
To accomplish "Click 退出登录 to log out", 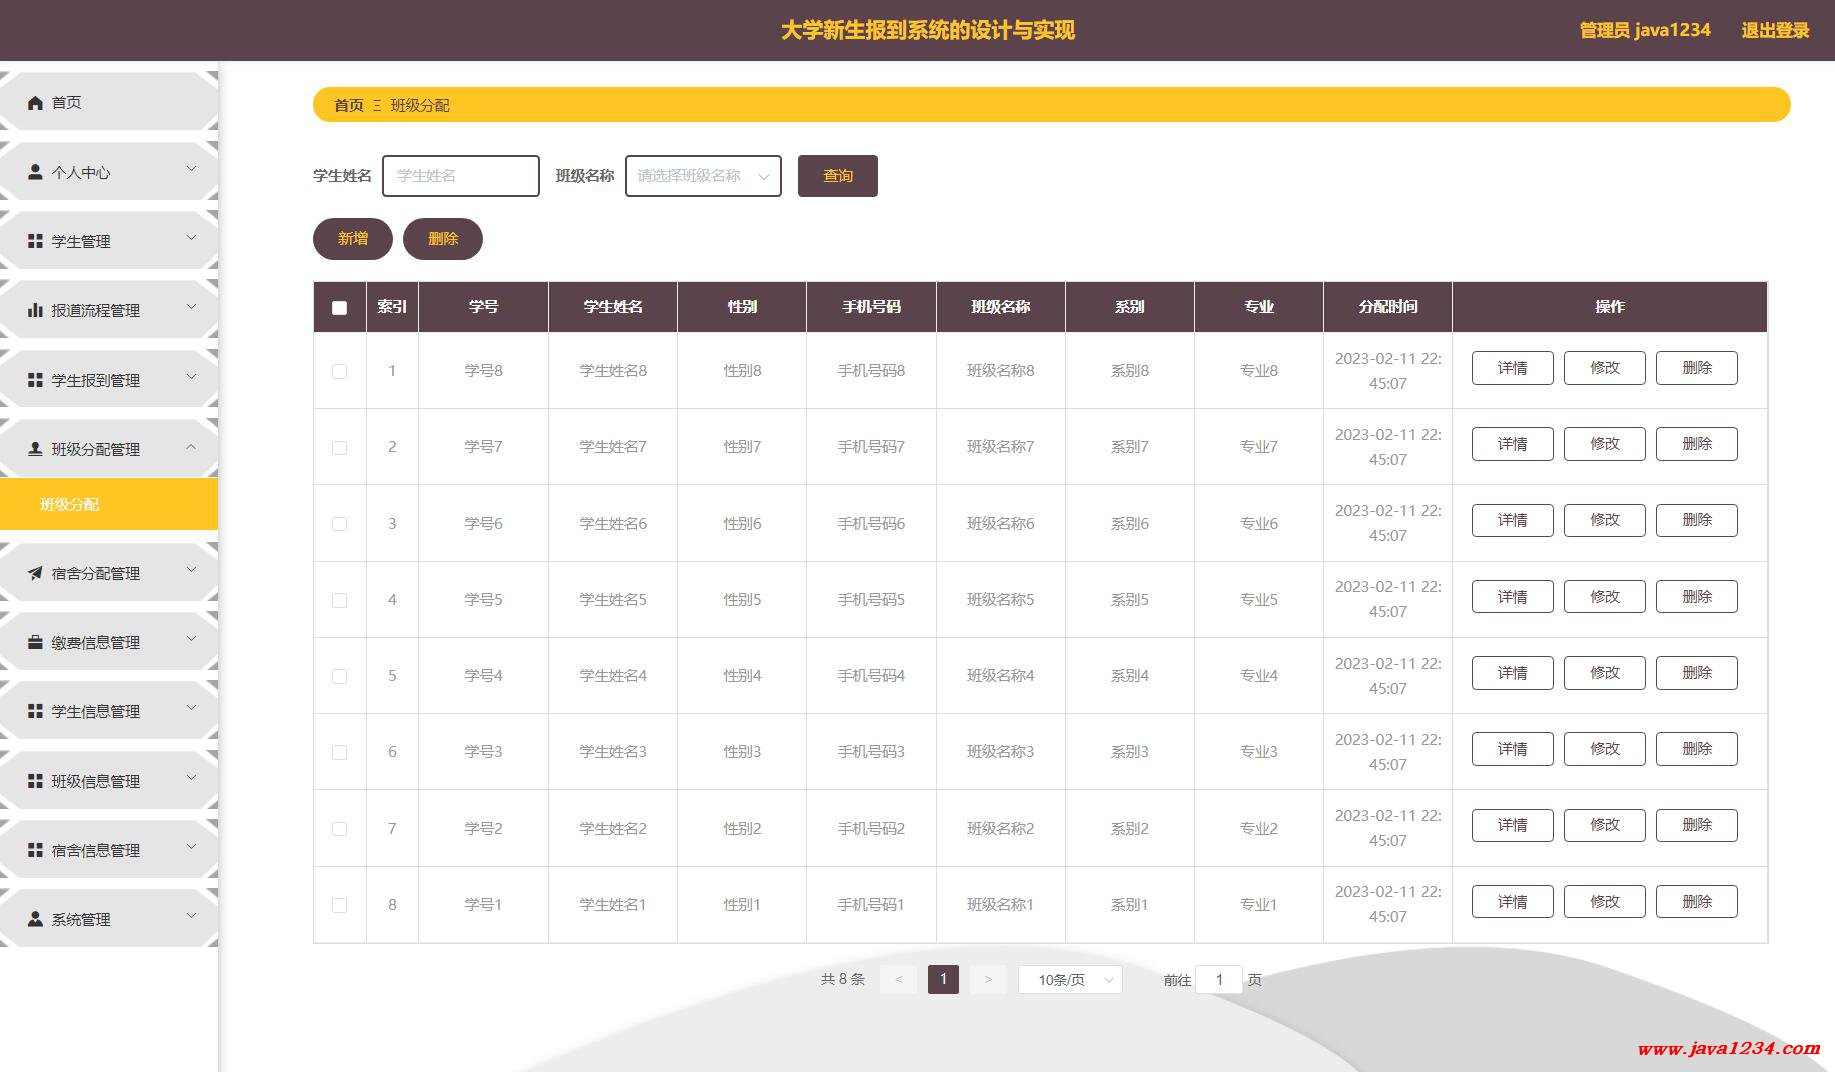I will coord(1775,30).
